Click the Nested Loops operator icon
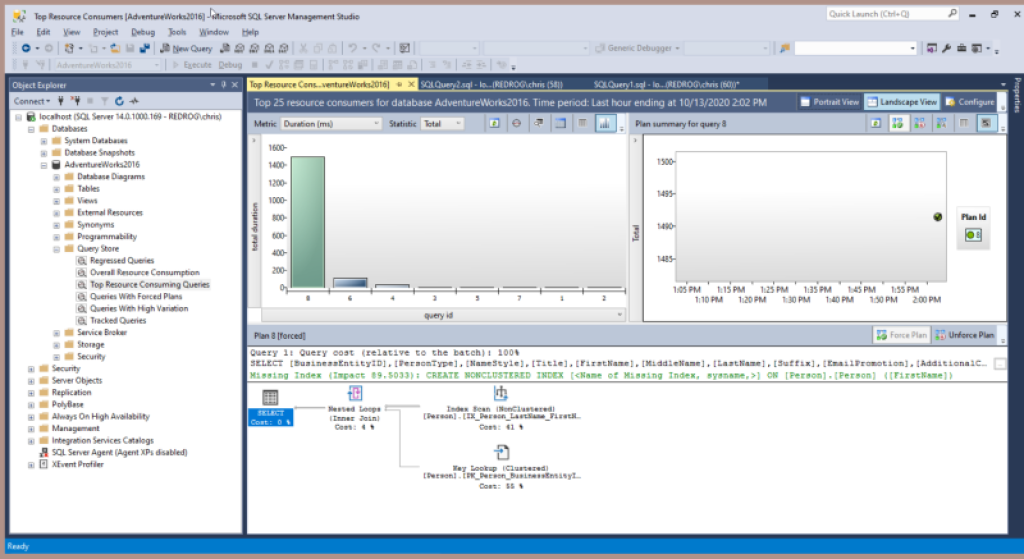Viewport: 1024px width, 559px height. click(x=355, y=393)
